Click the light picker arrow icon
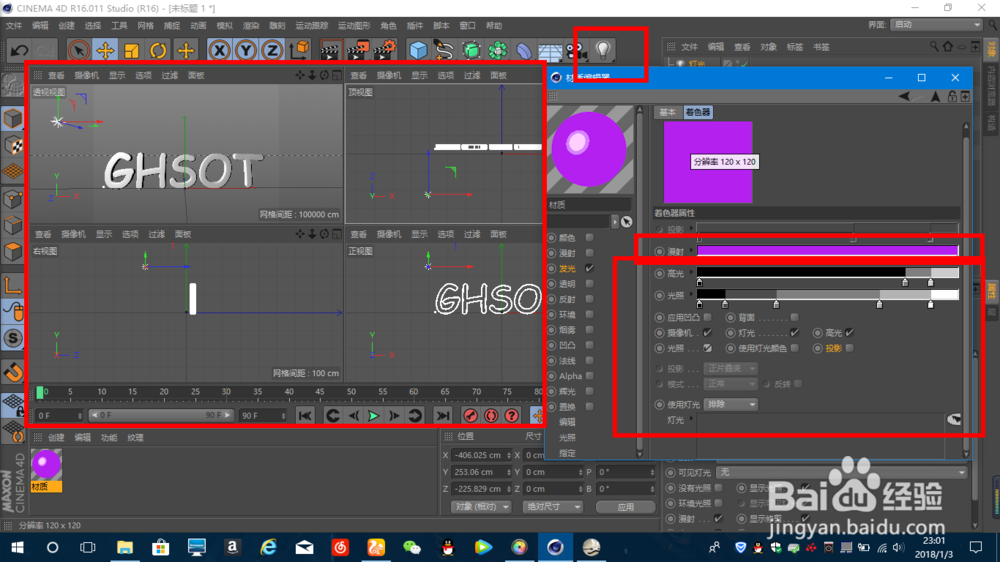The image size is (1000, 562). (954, 420)
